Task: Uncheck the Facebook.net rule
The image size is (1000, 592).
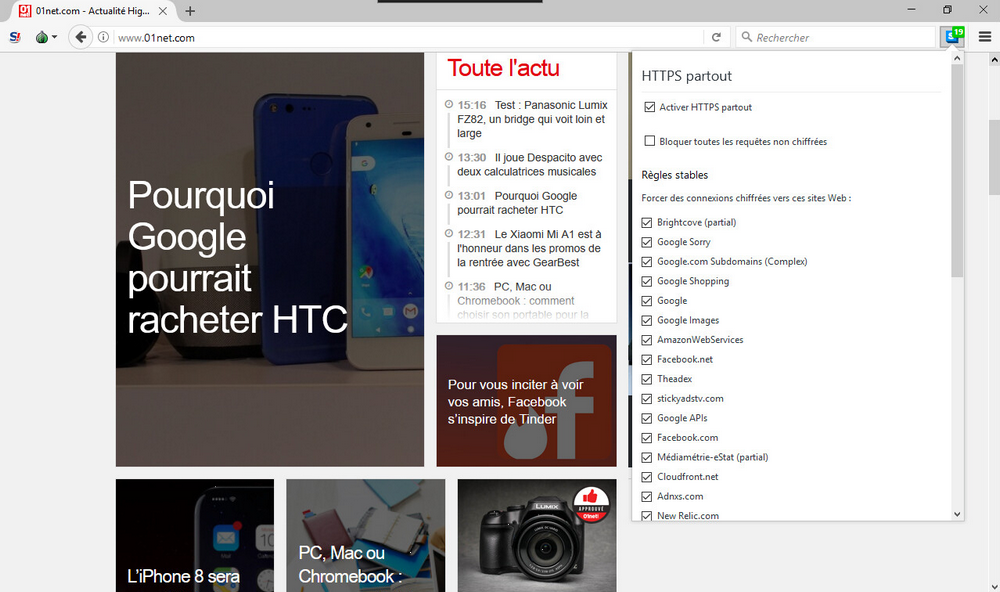Action: click(647, 360)
